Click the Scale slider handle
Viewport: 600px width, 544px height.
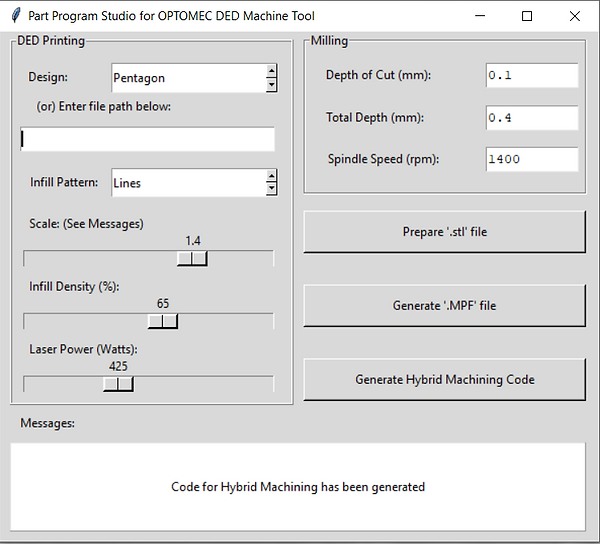point(192,259)
